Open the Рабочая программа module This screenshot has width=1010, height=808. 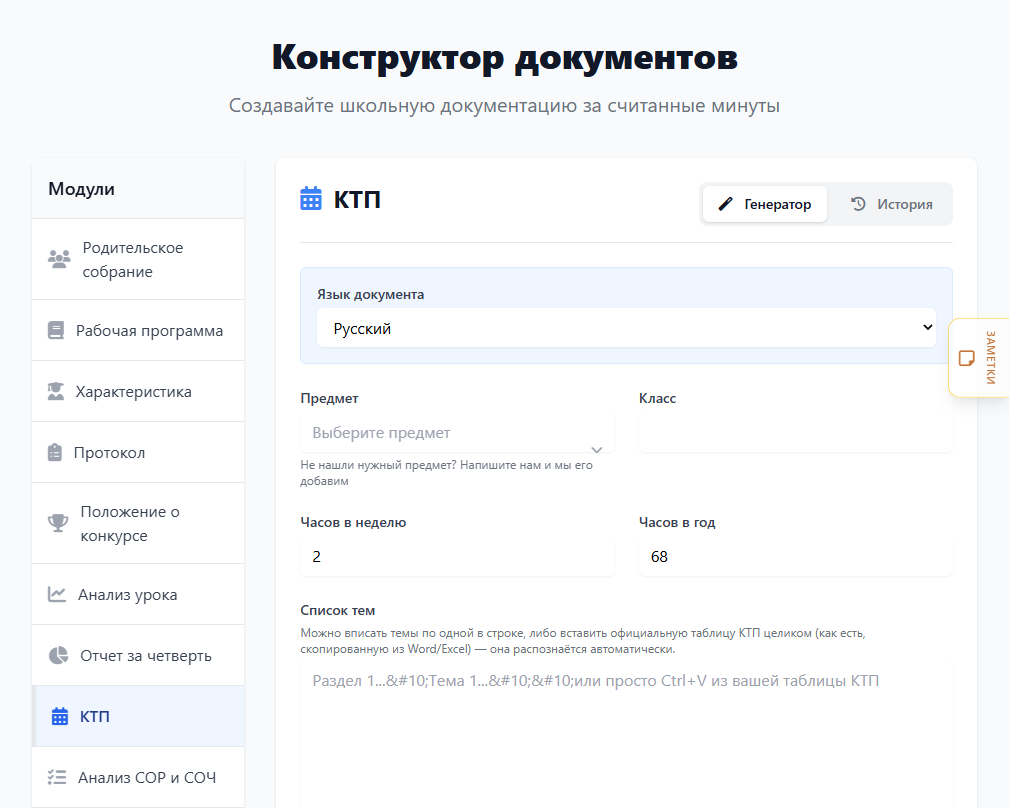coord(138,331)
